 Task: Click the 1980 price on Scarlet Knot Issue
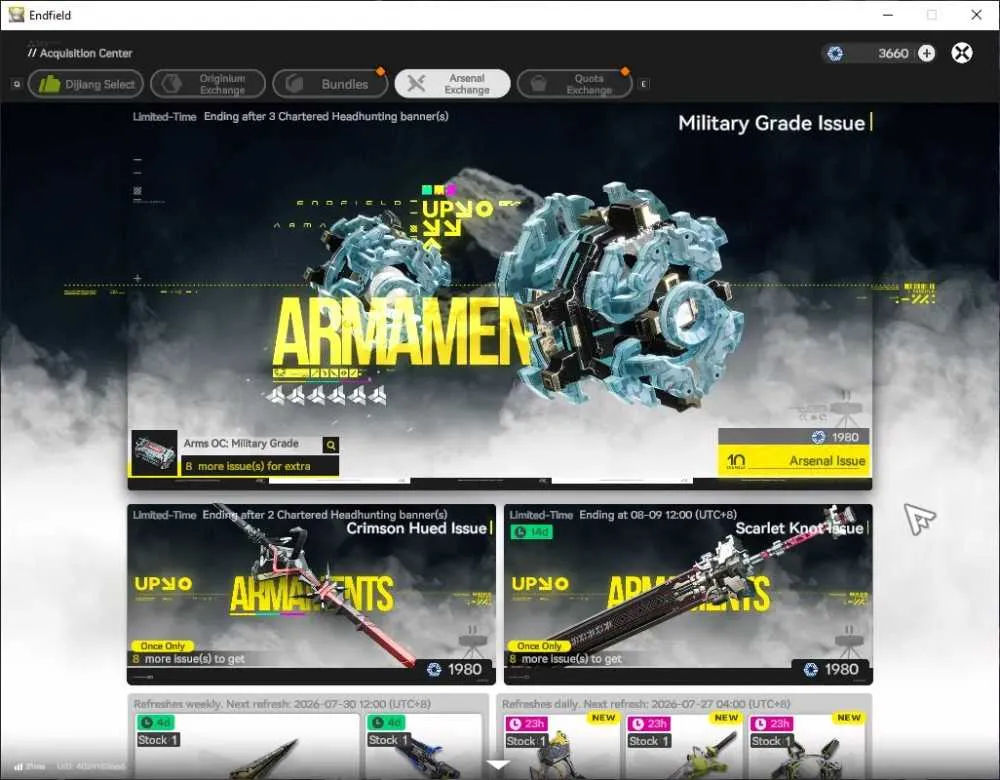click(832, 669)
